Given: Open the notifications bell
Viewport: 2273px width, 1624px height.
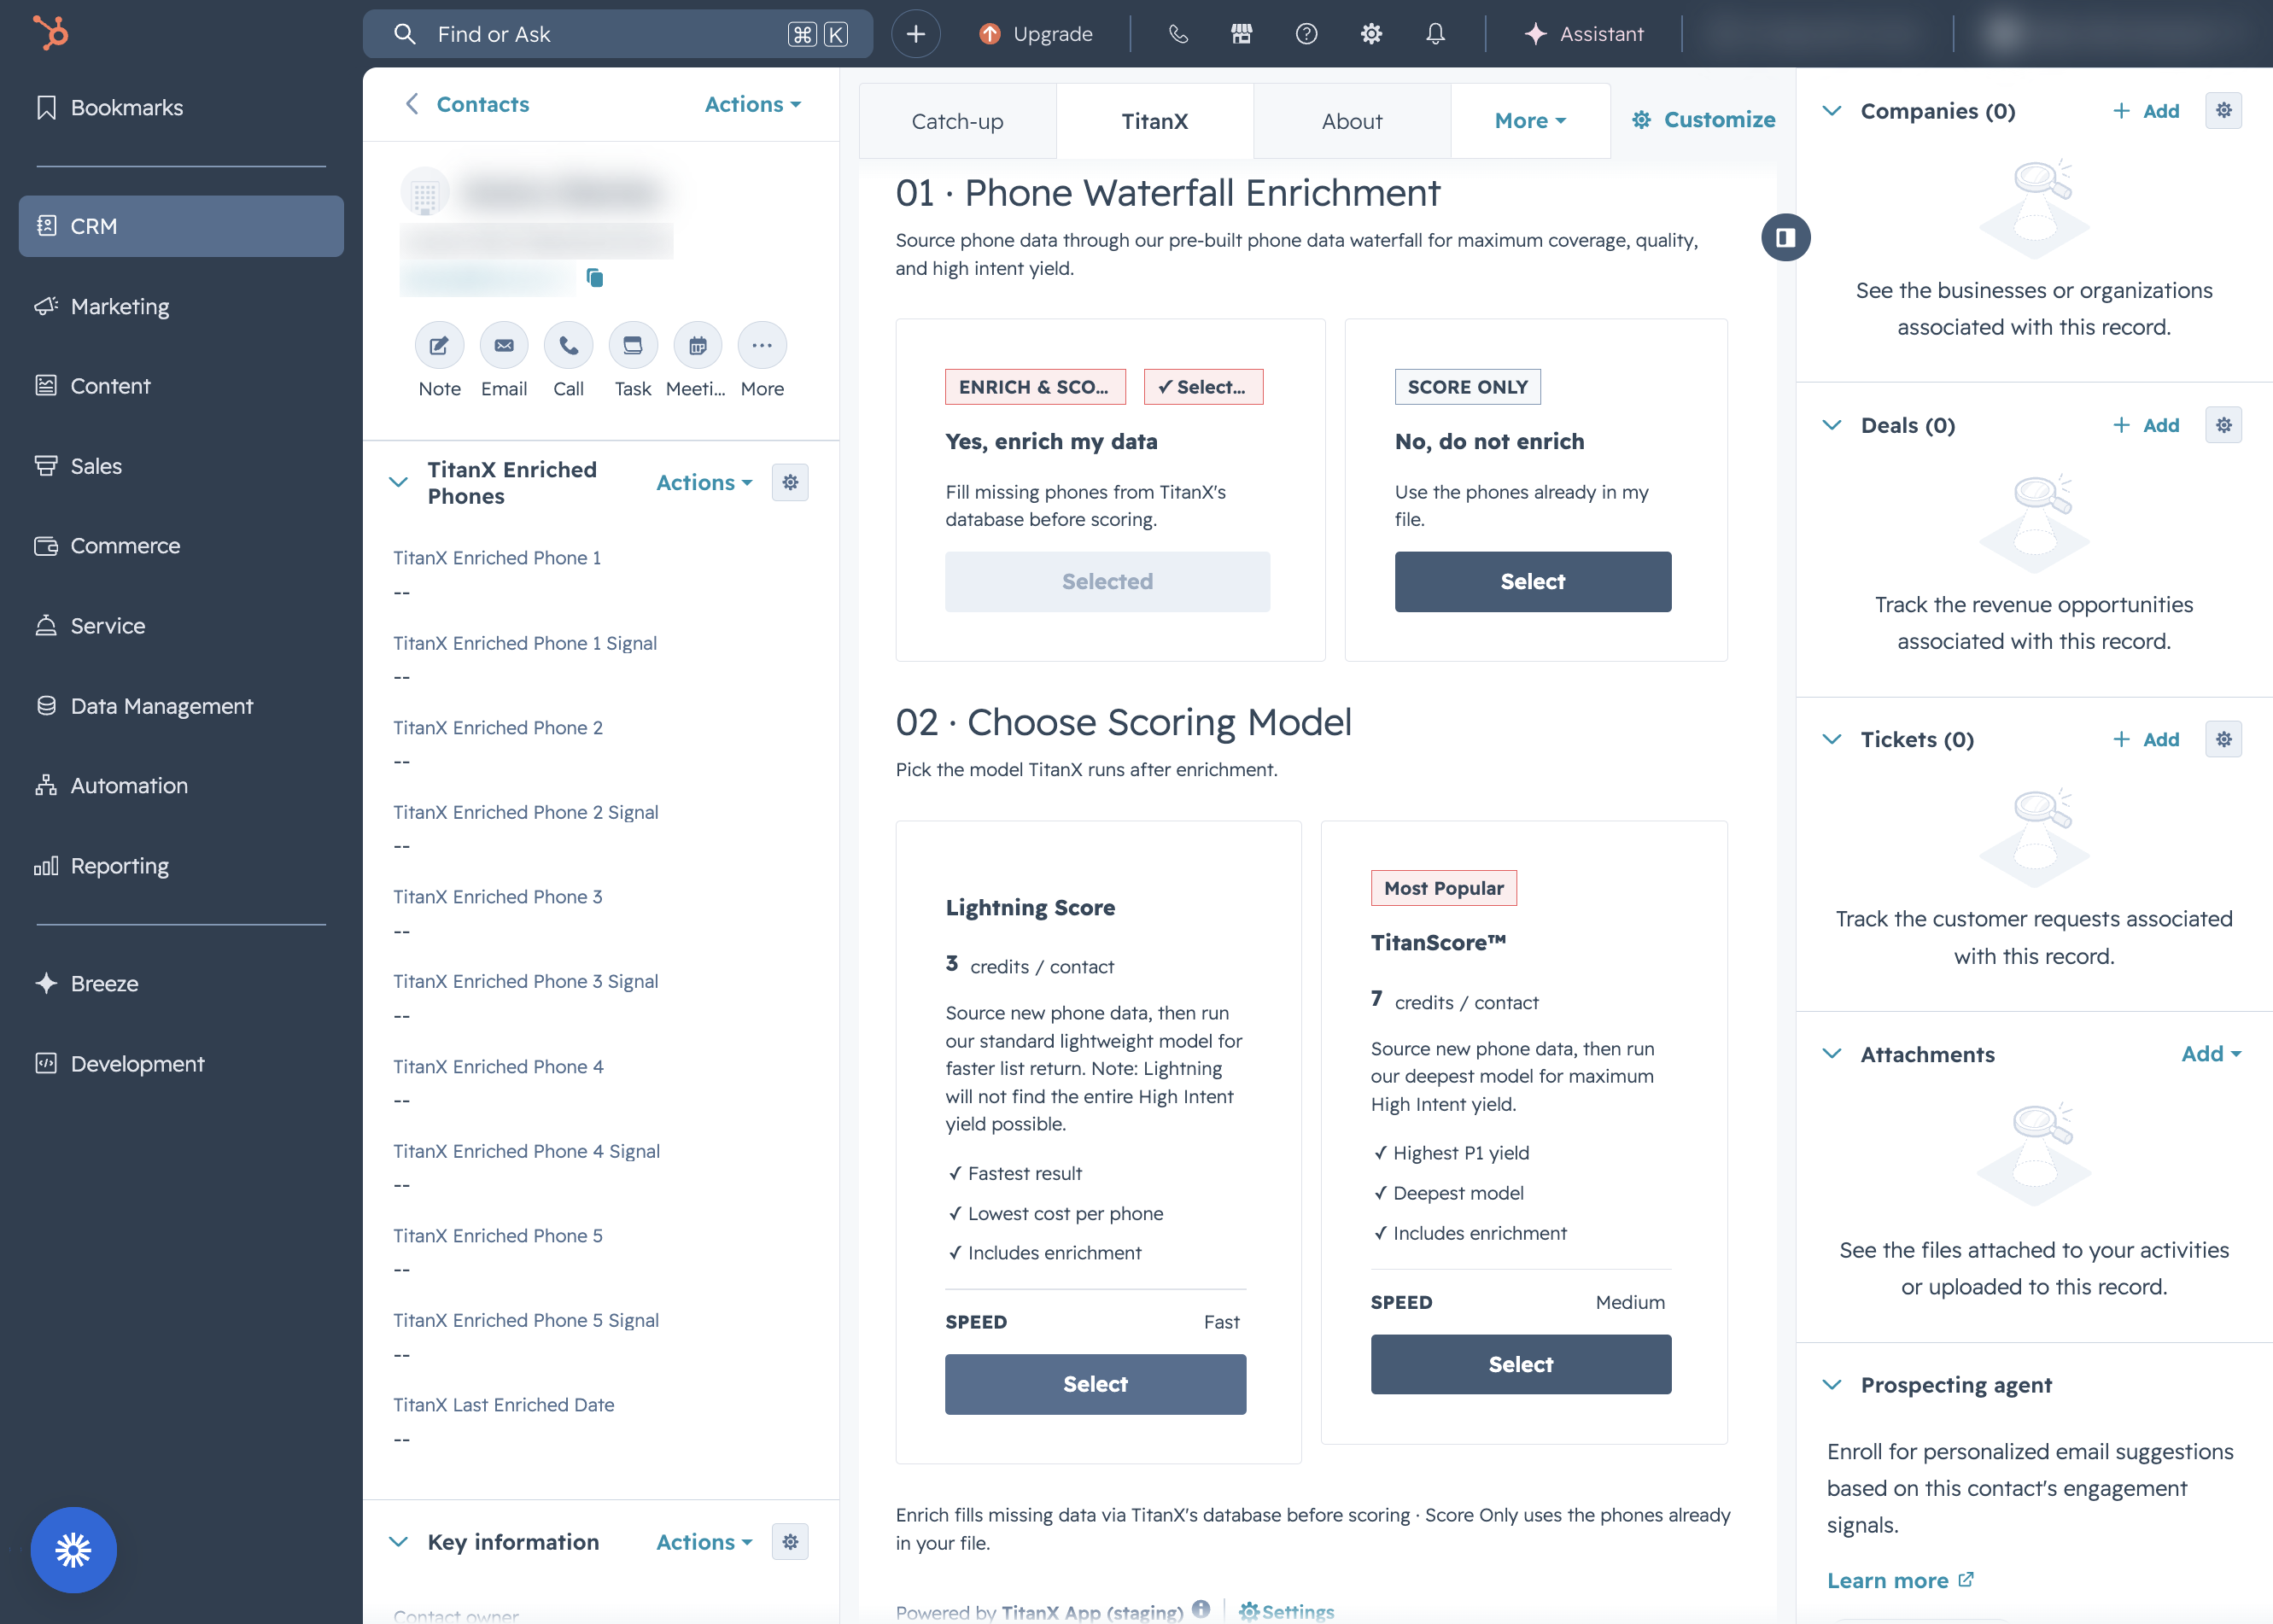Looking at the screenshot, I should (x=1435, y=34).
